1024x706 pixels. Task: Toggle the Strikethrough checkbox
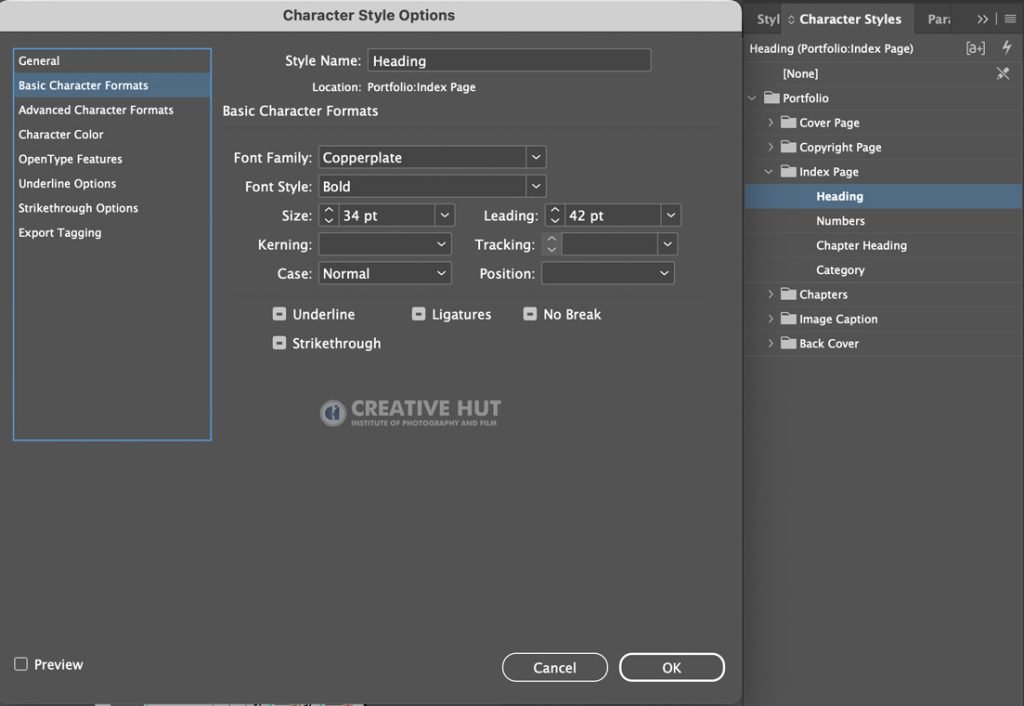[280, 343]
